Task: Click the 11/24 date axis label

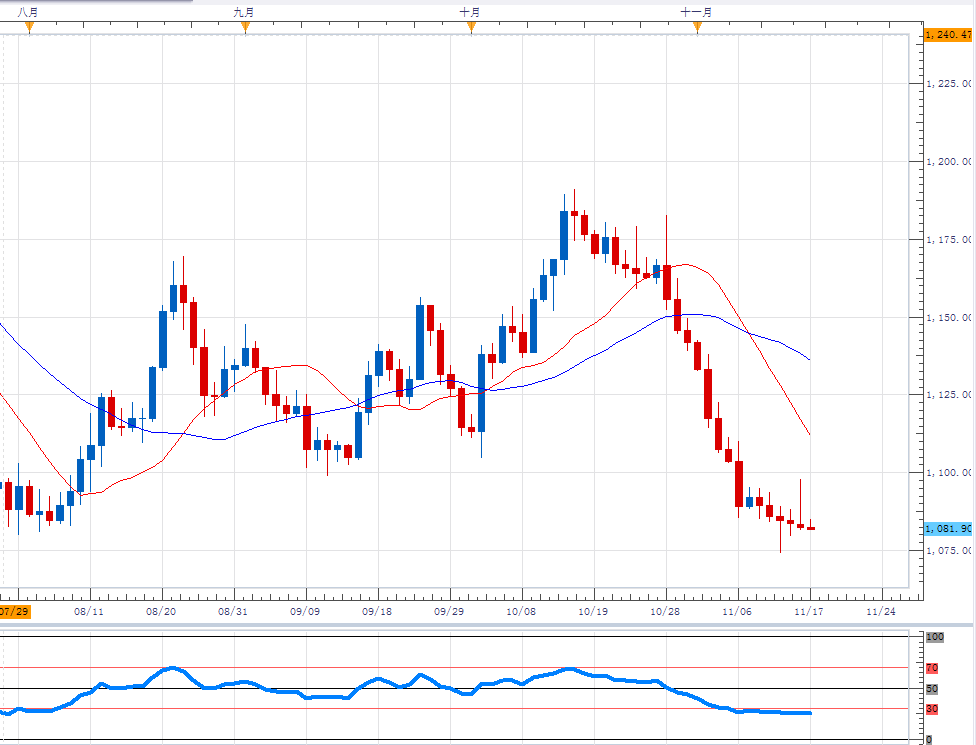Action: tap(881, 611)
